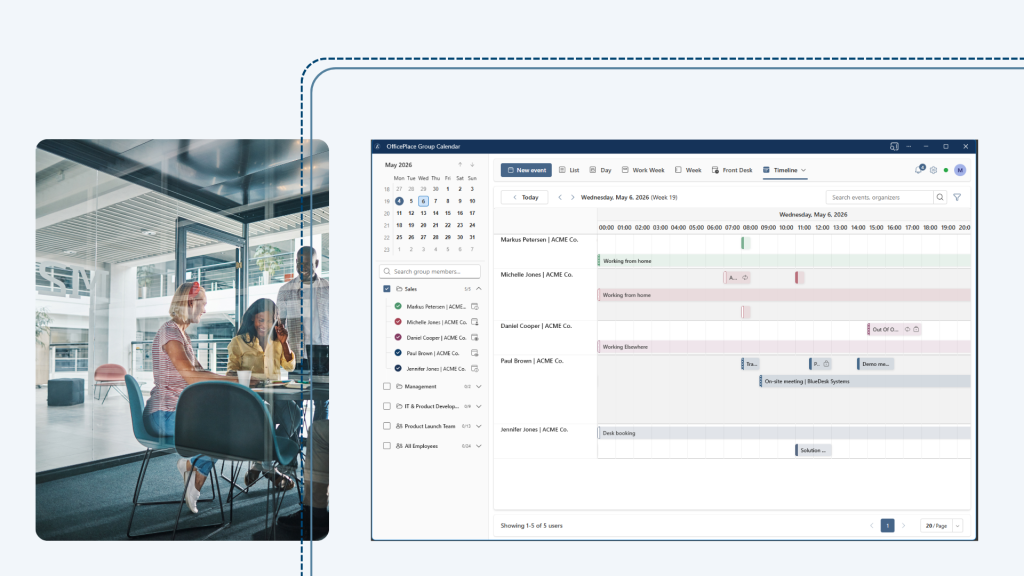Open On-site meeting | BlueDesk Systems event

pos(865,381)
